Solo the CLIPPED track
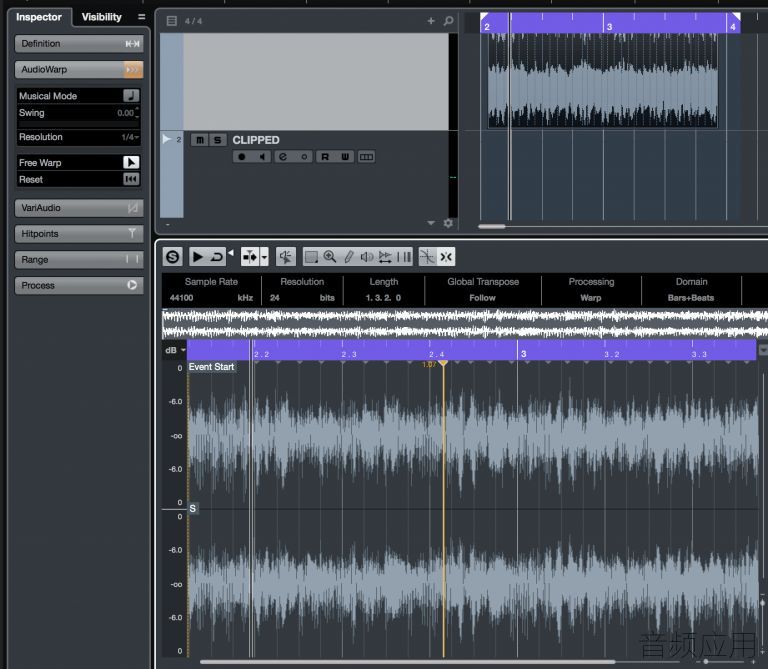 tap(217, 140)
